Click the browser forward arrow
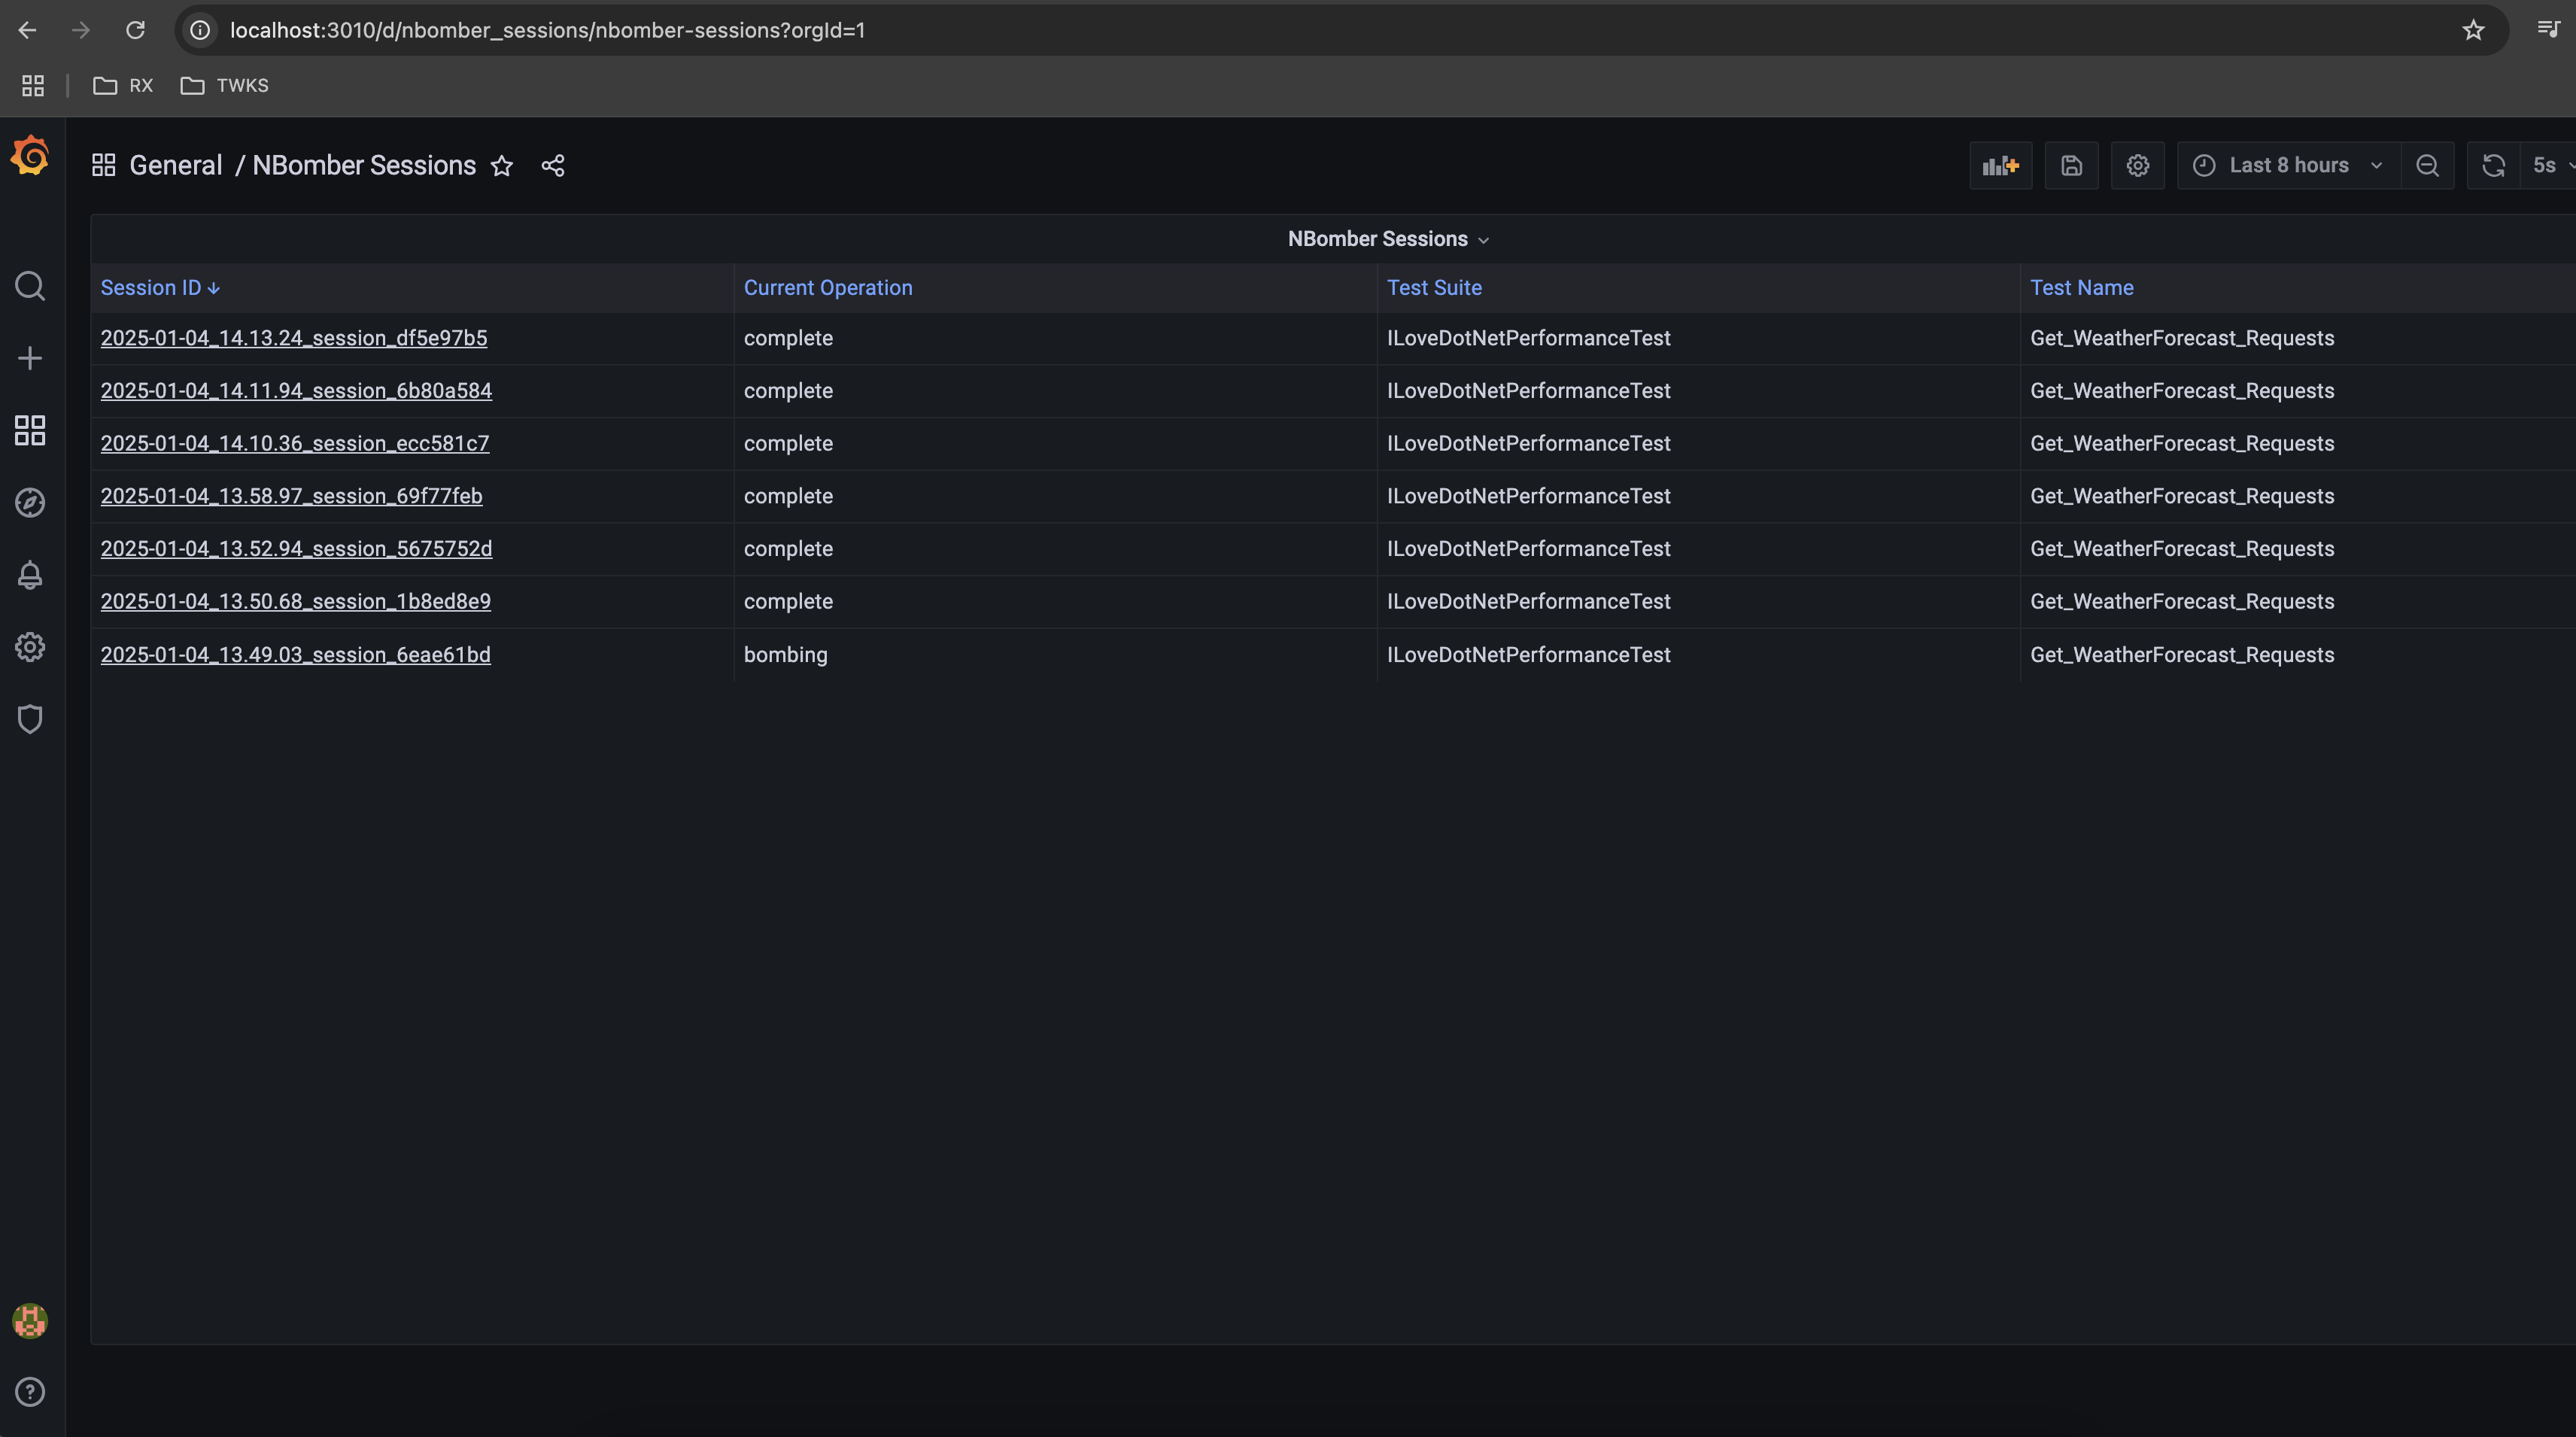The image size is (2576, 1437). click(x=81, y=30)
